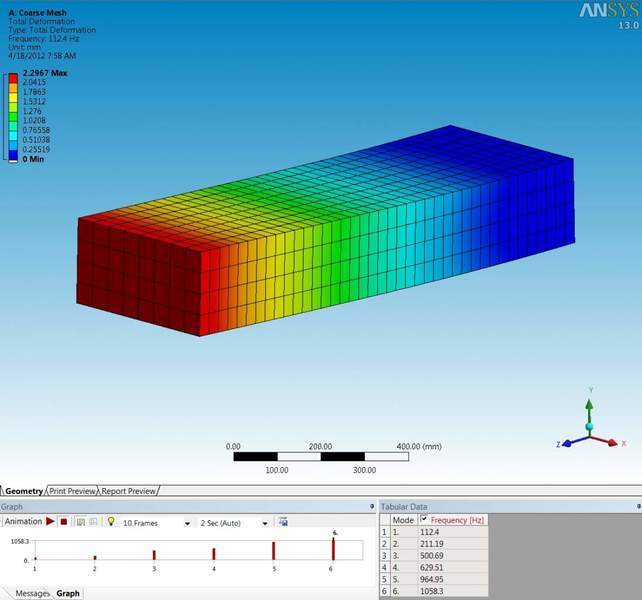Export the animation video file icon

tap(283, 521)
